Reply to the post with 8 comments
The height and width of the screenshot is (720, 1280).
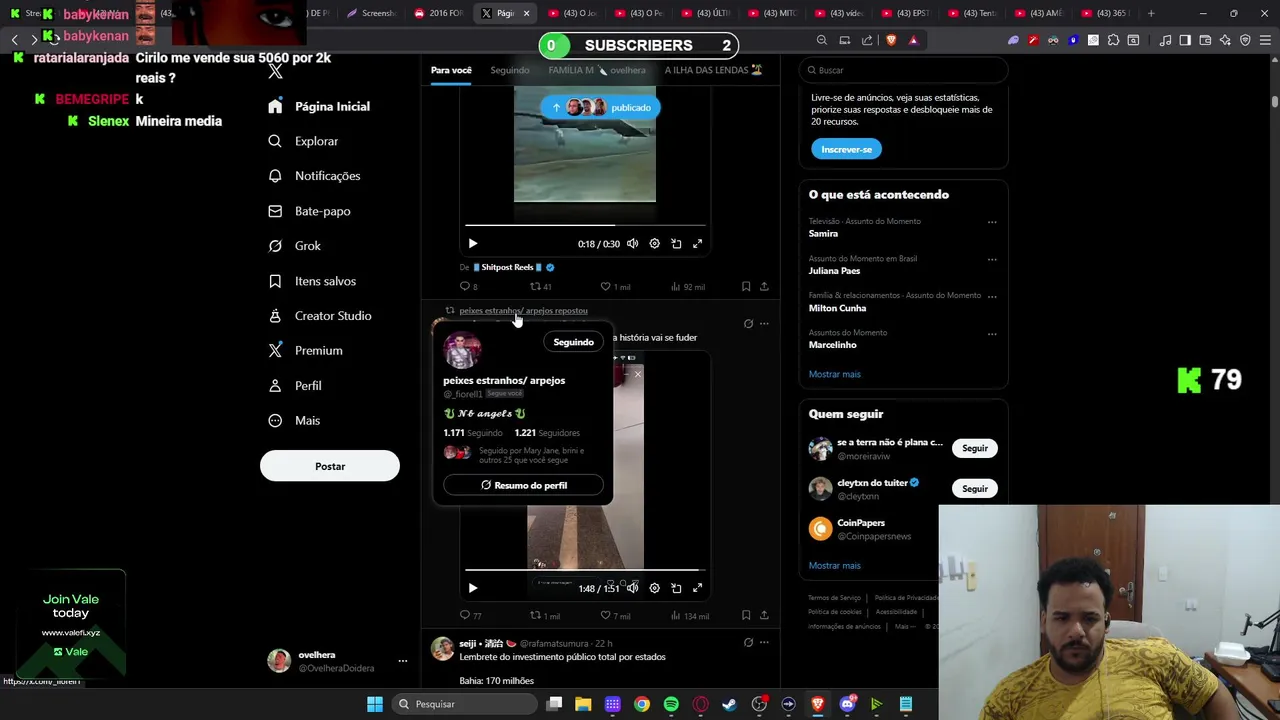coord(468,287)
